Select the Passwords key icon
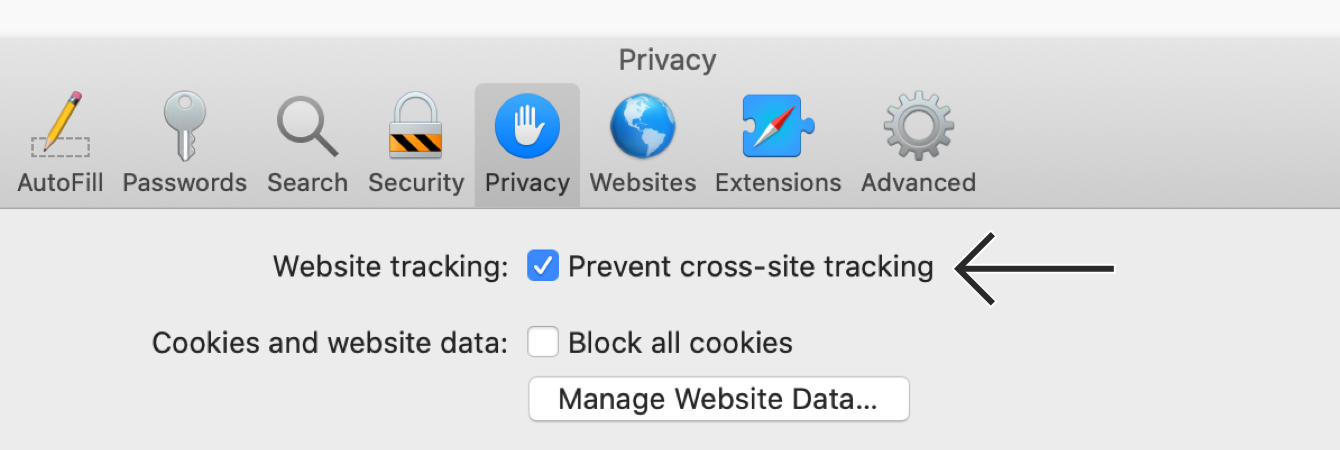The image size is (1340, 450). pos(184,127)
